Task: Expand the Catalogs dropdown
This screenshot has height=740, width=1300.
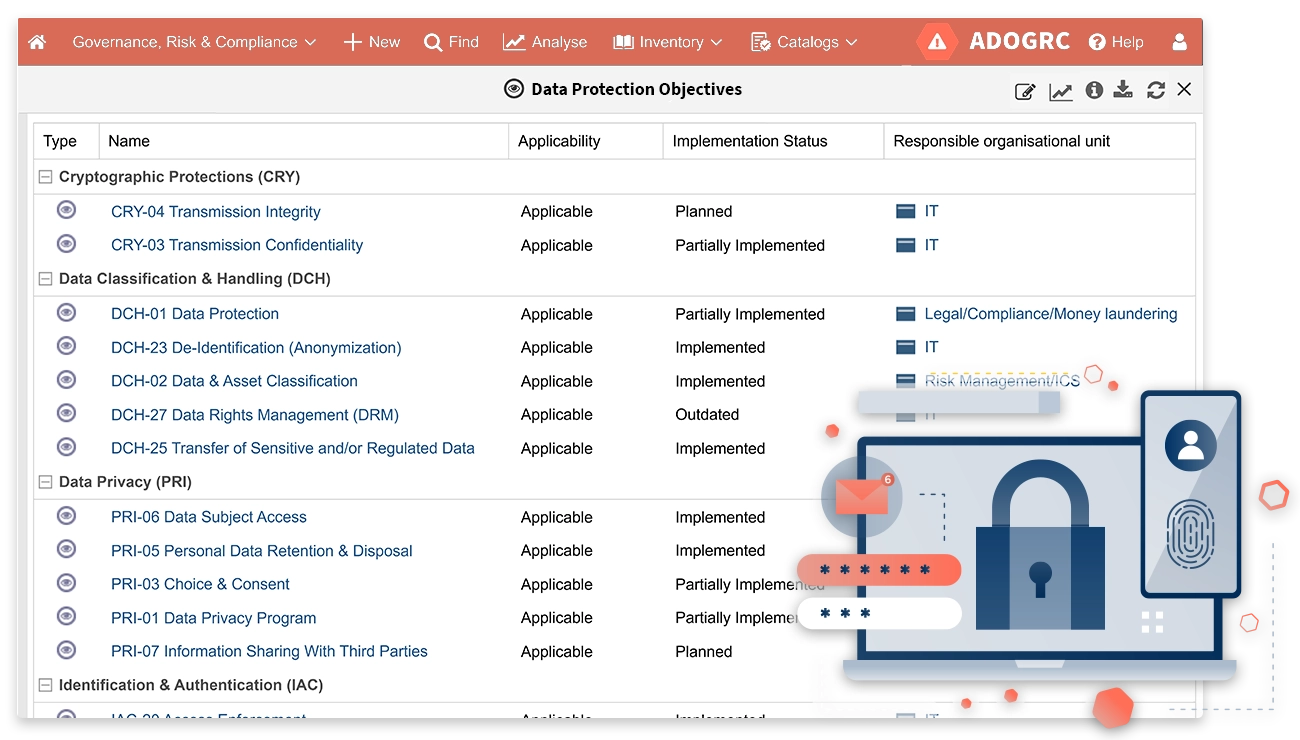Action: (804, 42)
